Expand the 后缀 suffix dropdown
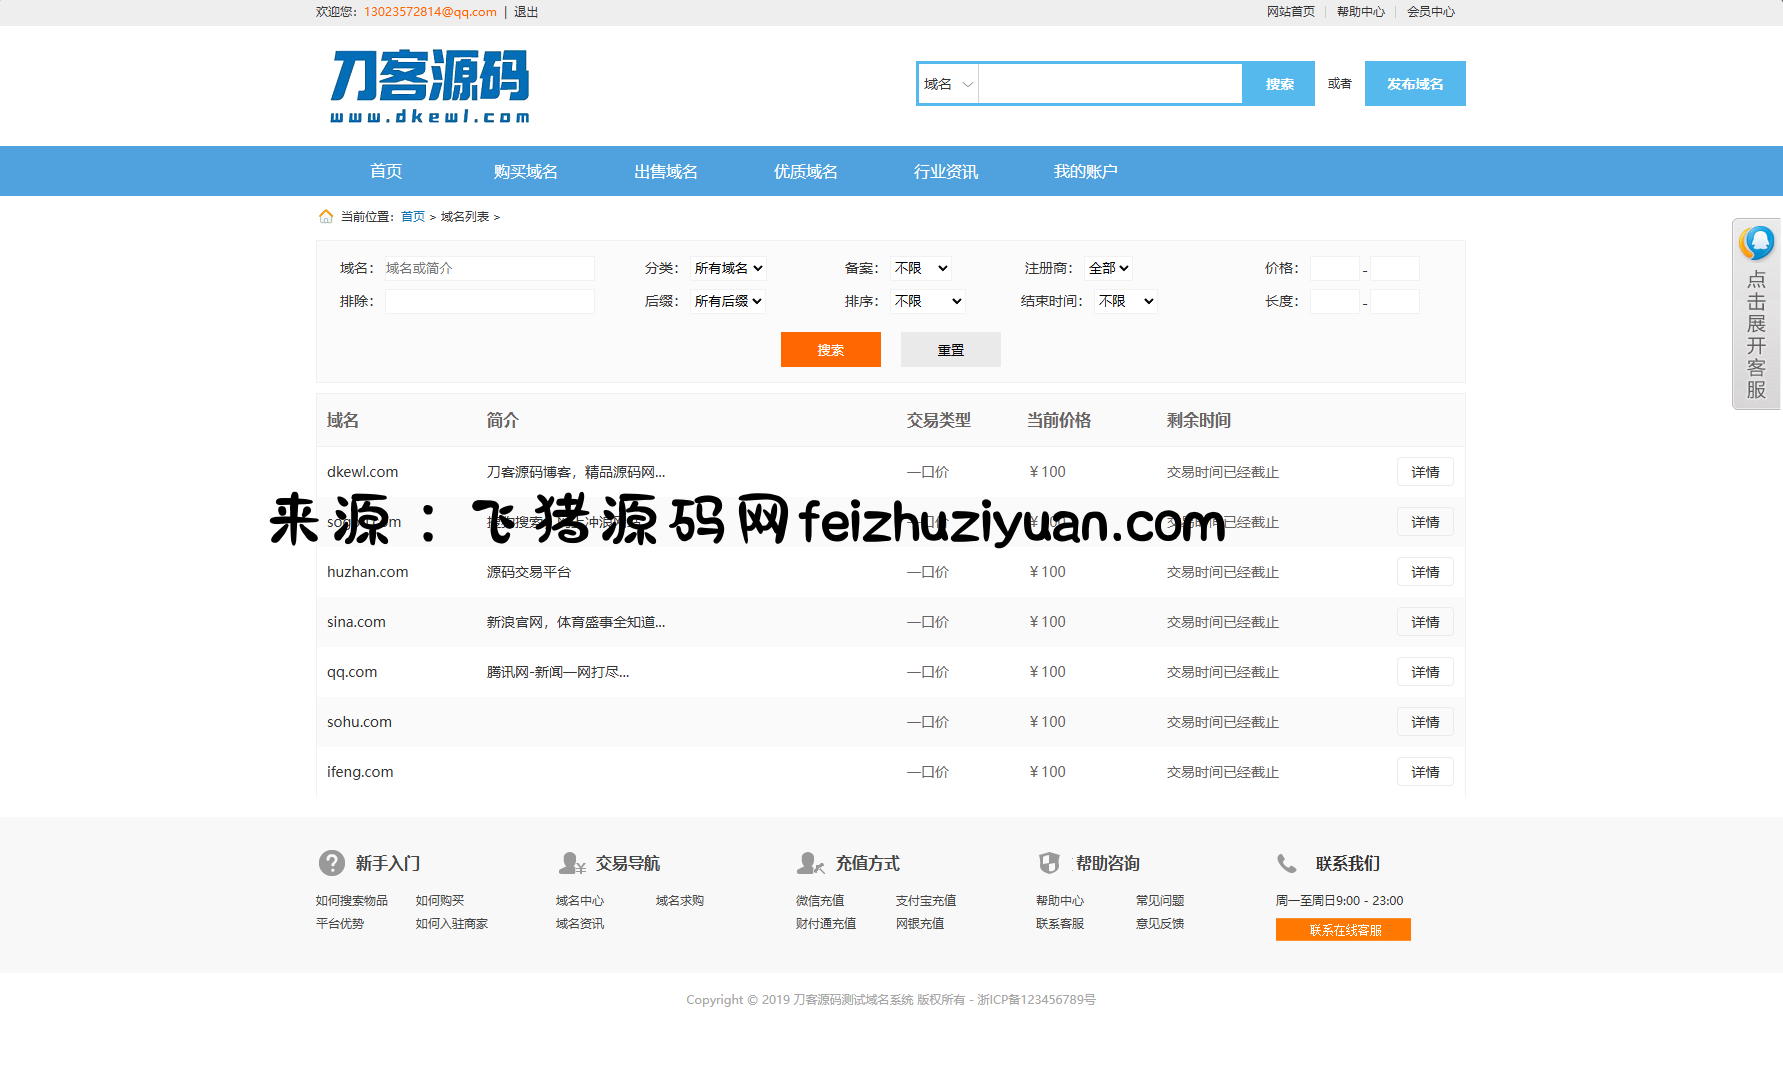Viewport: 1783px width, 1083px height. coord(728,301)
